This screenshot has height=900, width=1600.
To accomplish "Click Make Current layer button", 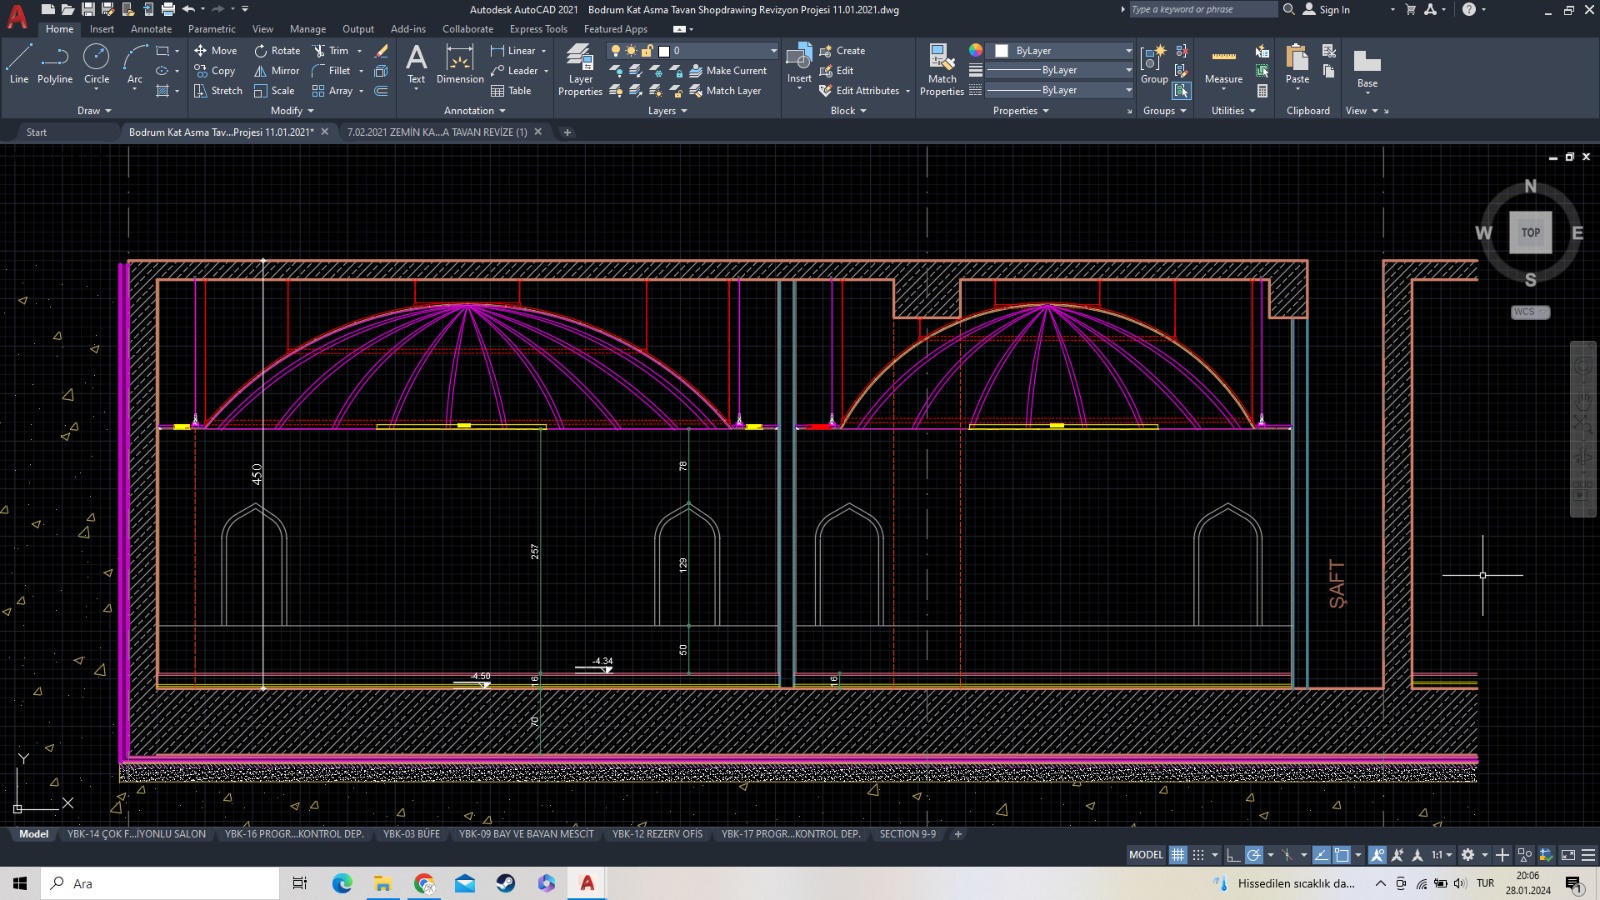I will 728,71.
